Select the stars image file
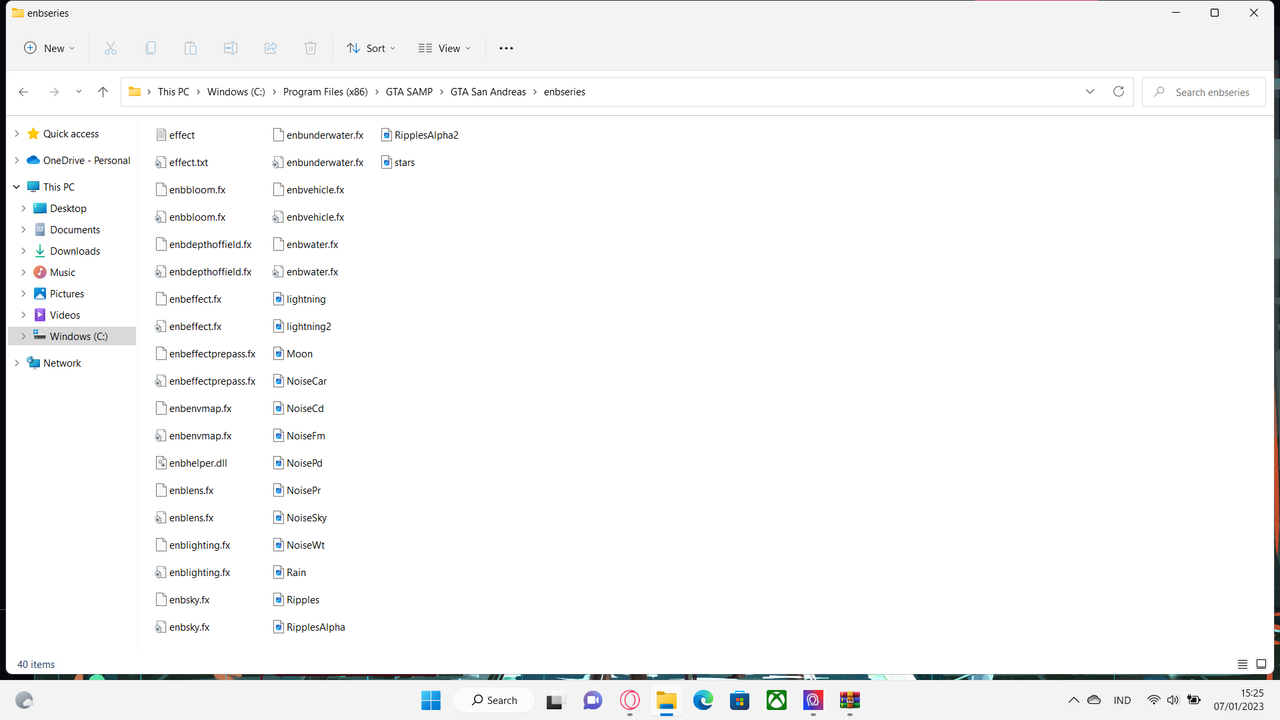The image size is (1280, 720). (x=398, y=162)
